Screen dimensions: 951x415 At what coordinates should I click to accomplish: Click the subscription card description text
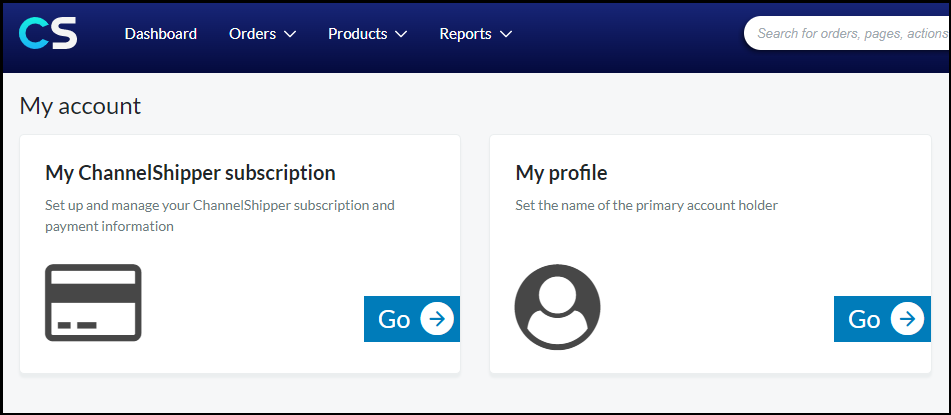pyautogui.click(x=220, y=216)
